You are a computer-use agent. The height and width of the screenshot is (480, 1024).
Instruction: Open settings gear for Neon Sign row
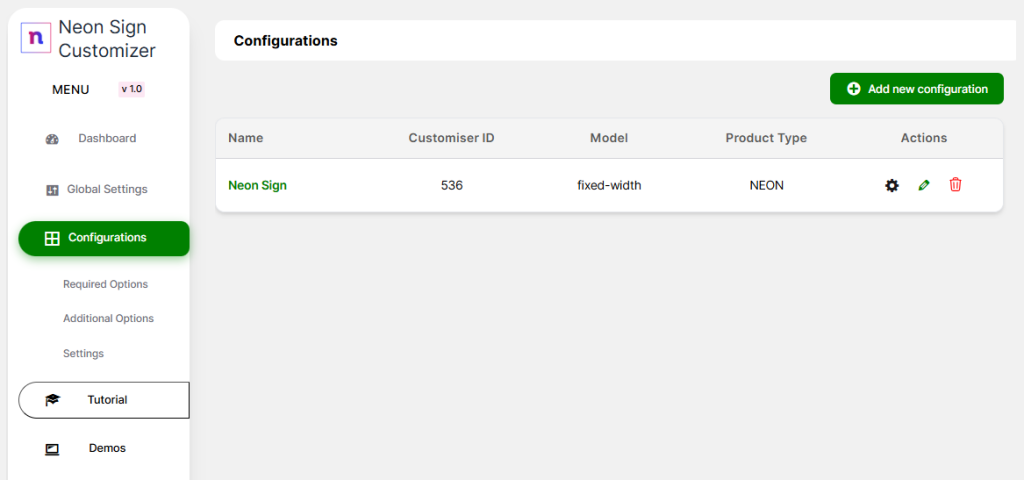pyautogui.click(x=892, y=185)
